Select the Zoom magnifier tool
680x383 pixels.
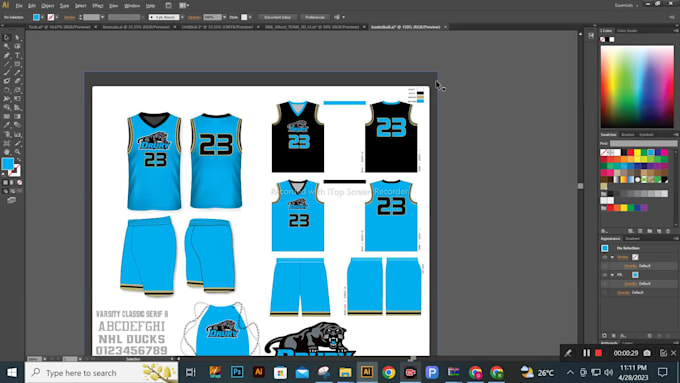(17, 152)
